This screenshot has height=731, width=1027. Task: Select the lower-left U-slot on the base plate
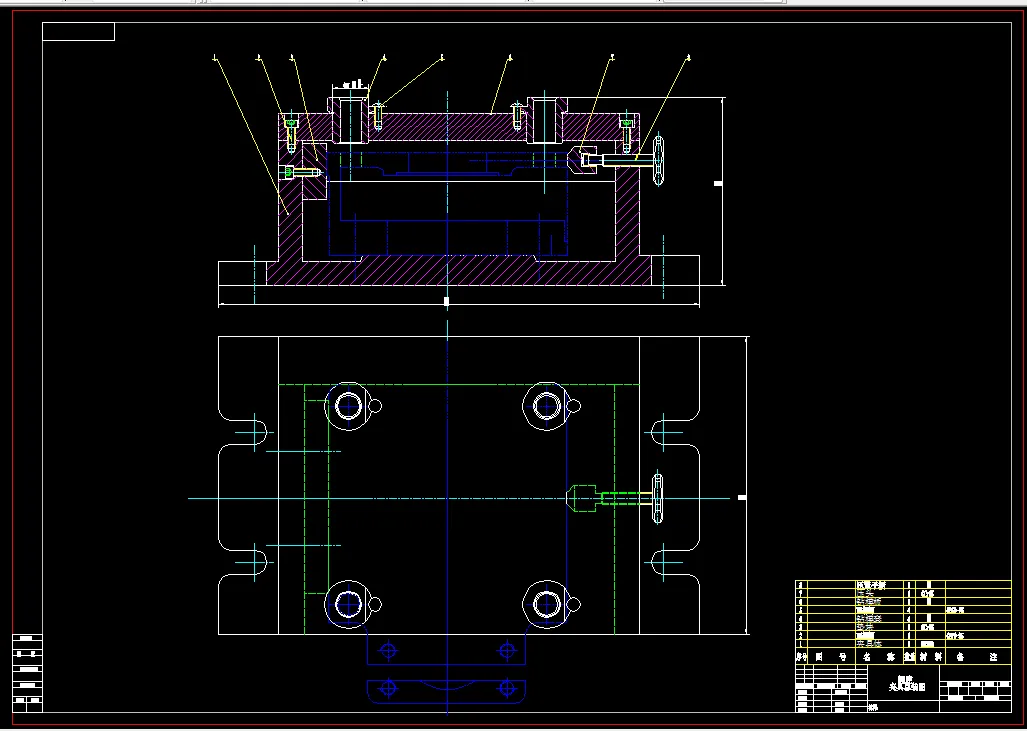242,562
